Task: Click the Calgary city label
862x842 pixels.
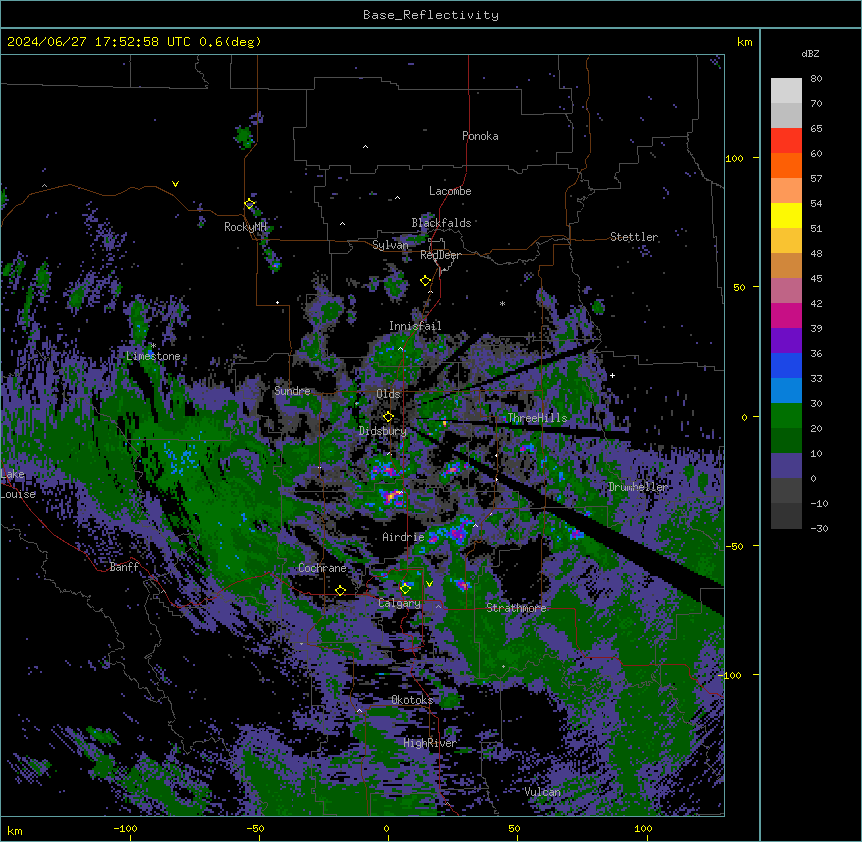Action: tap(399, 603)
